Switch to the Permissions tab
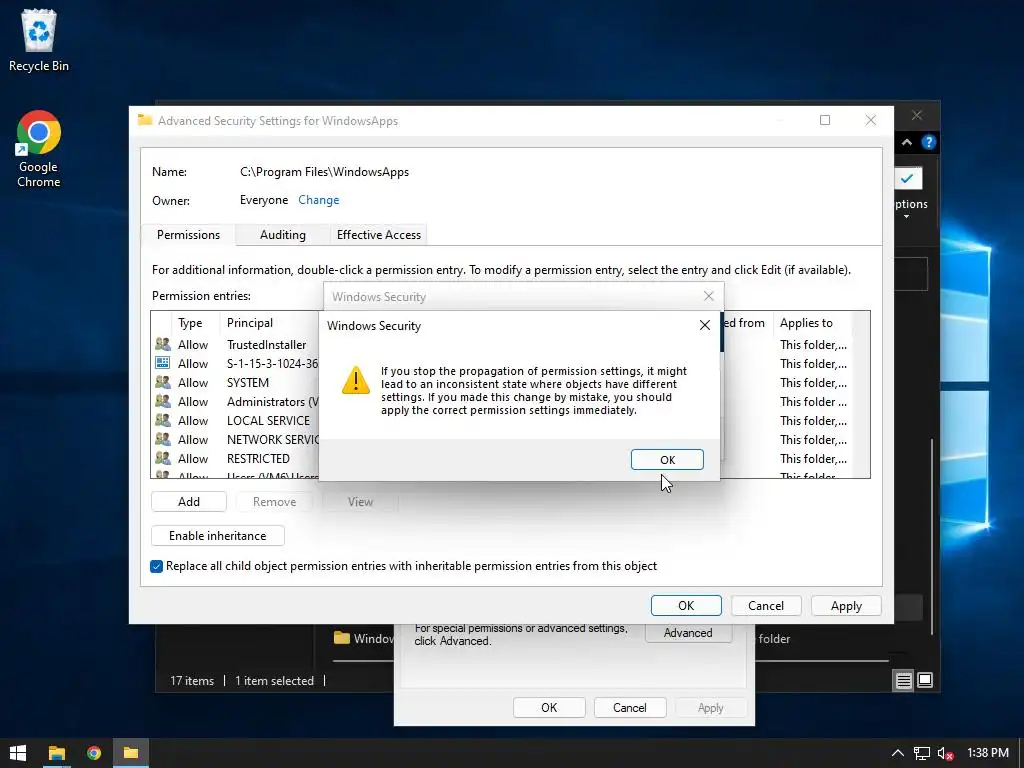Screen dimensions: 1024x768 pyautogui.click(x=188, y=234)
